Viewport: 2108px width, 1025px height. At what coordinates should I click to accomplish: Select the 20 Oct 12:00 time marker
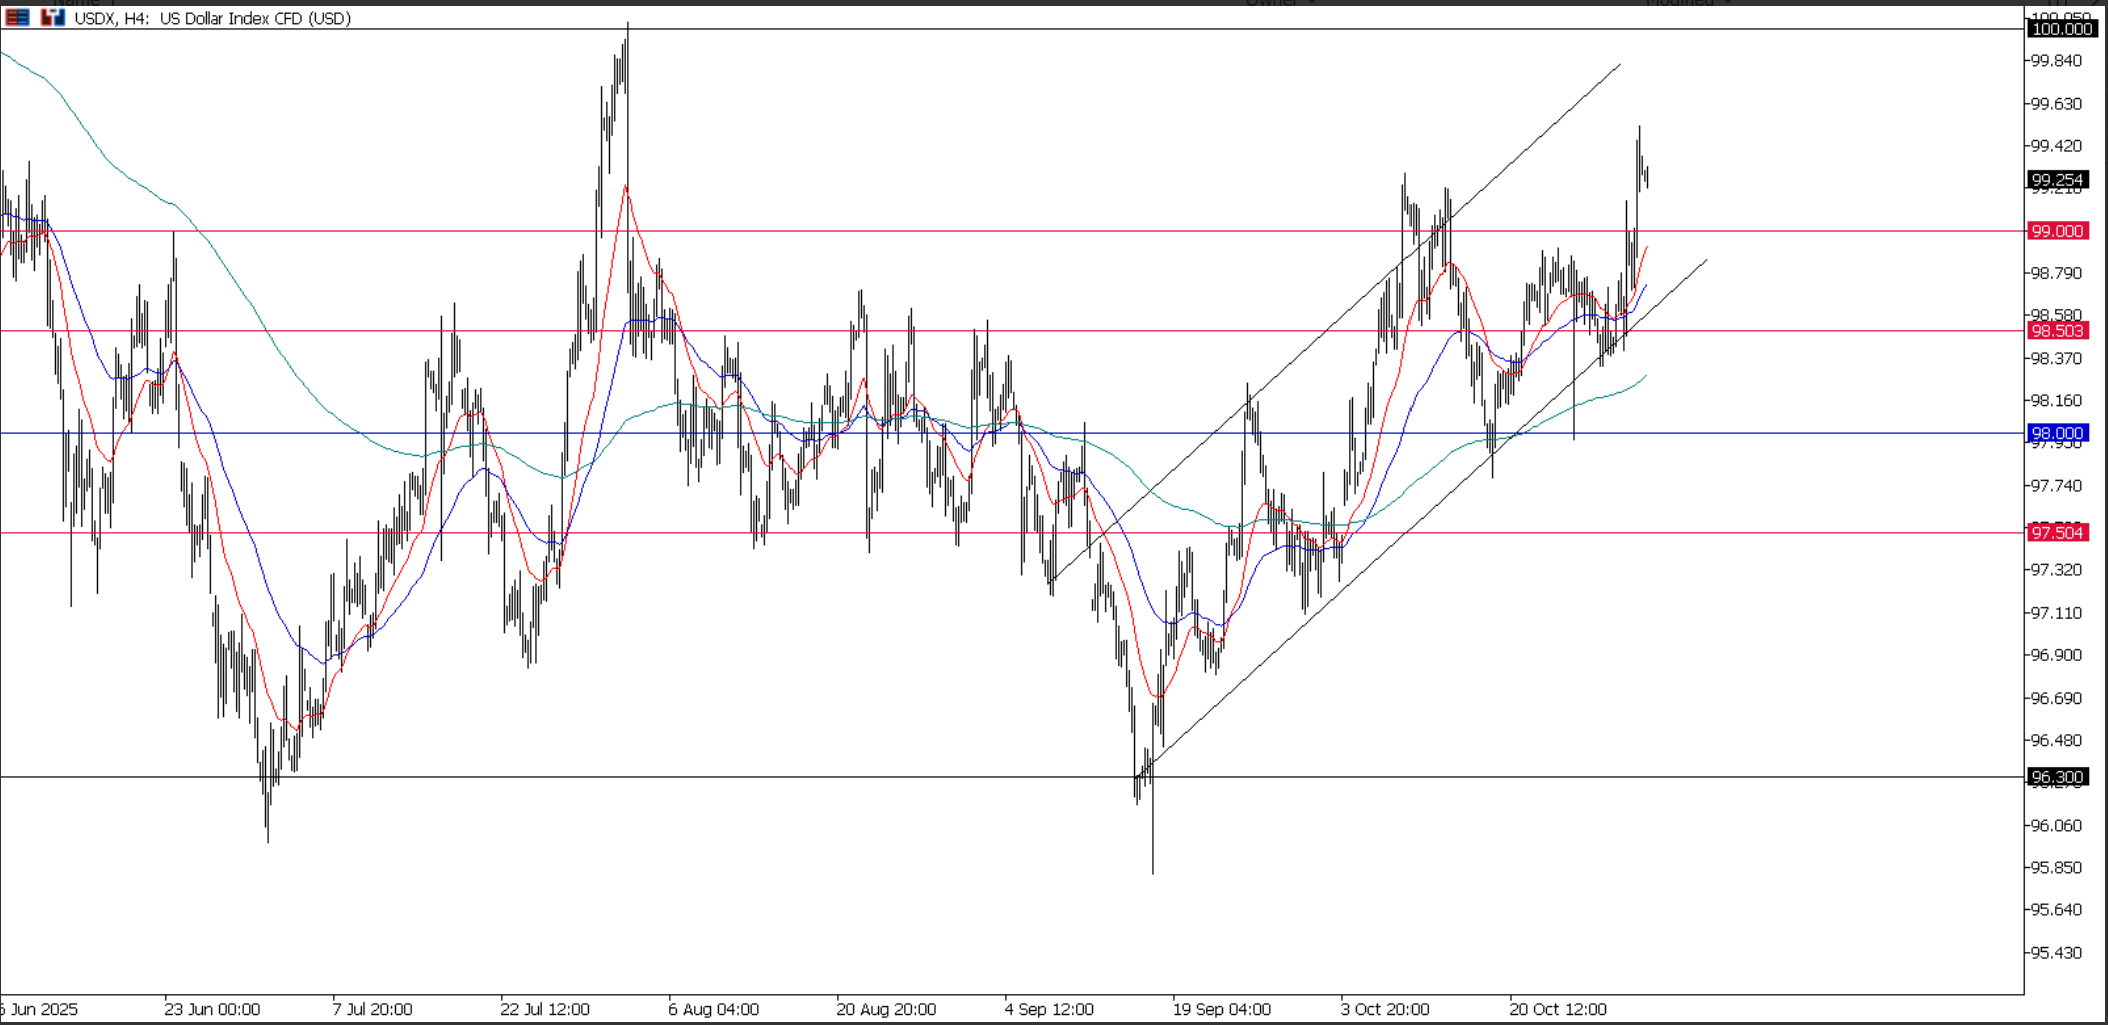tap(1557, 1009)
